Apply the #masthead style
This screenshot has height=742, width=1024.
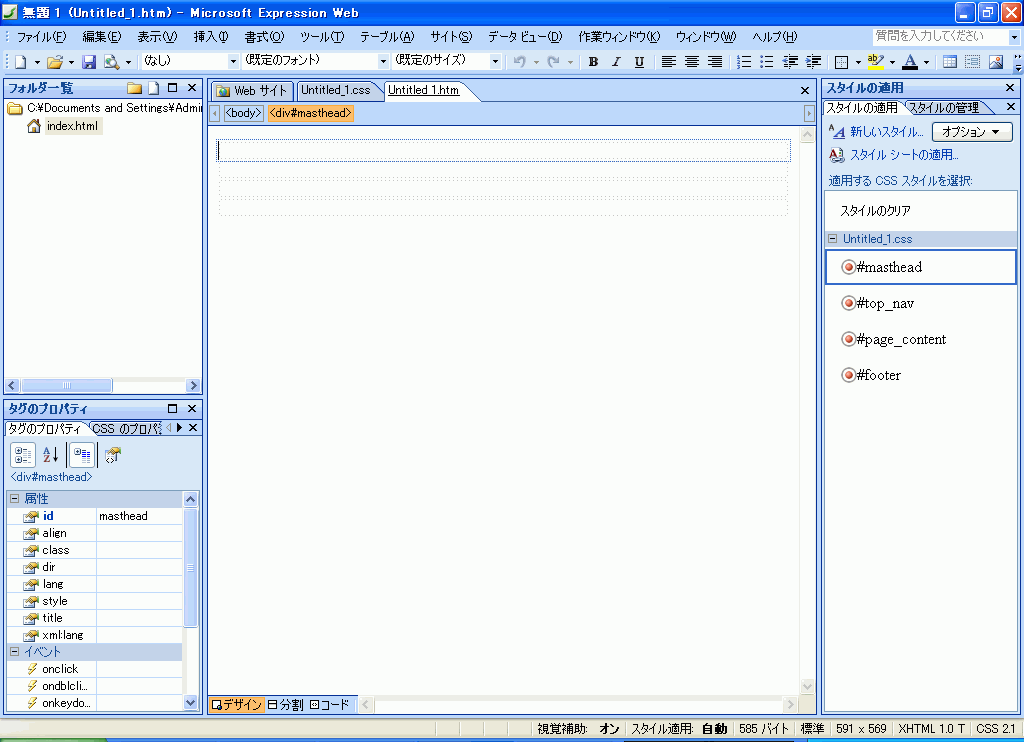pyautogui.click(x=921, y=267)
